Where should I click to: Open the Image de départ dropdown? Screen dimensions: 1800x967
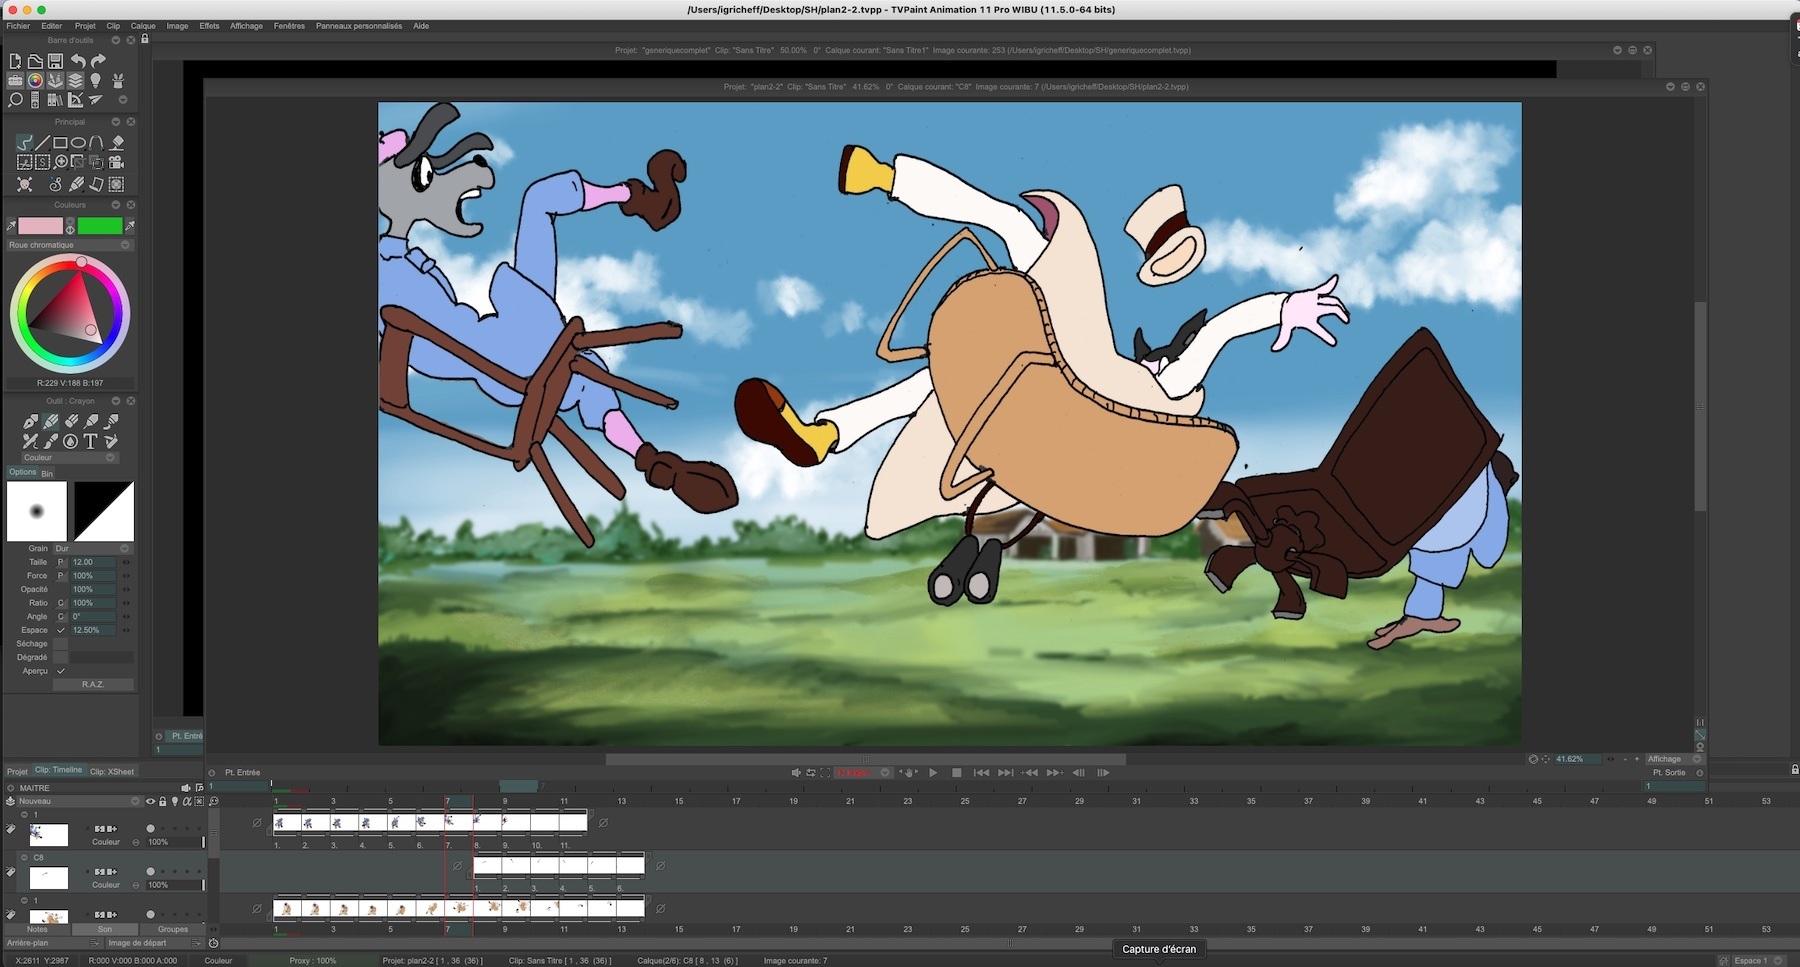click(x=155, y=943)
